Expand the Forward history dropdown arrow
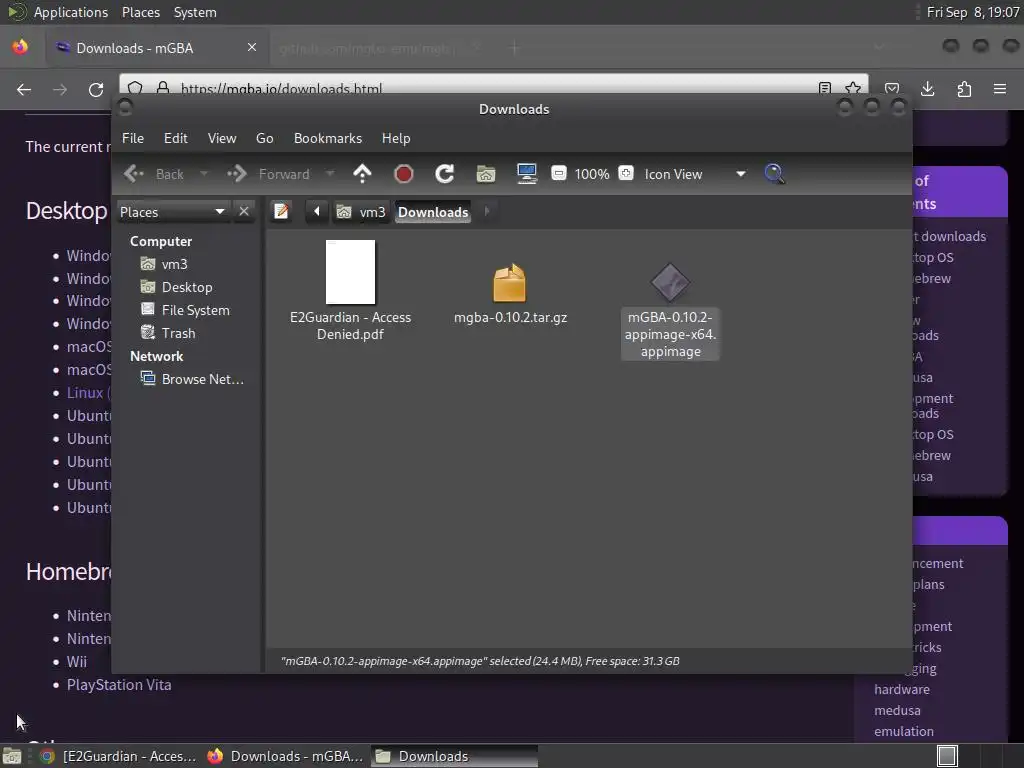Screen dimensions: 1024x768 (330, 174)
